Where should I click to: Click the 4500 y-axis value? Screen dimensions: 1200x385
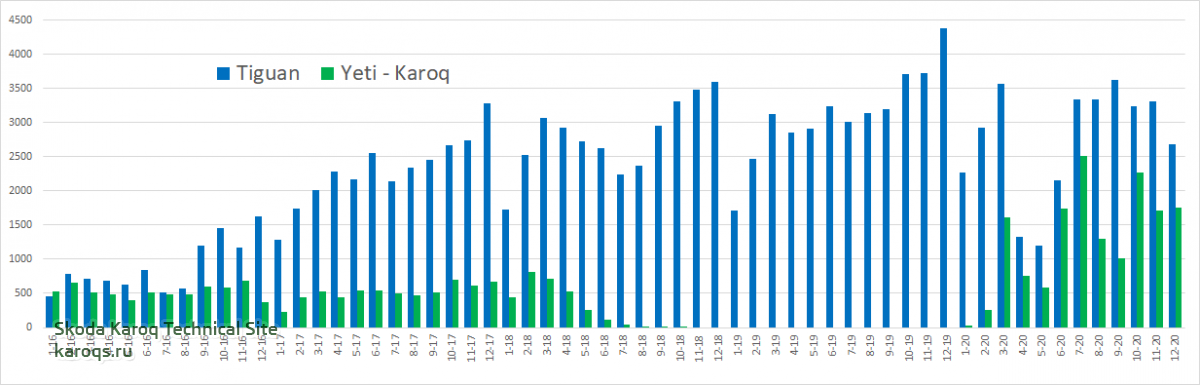[x=19, y=20]
